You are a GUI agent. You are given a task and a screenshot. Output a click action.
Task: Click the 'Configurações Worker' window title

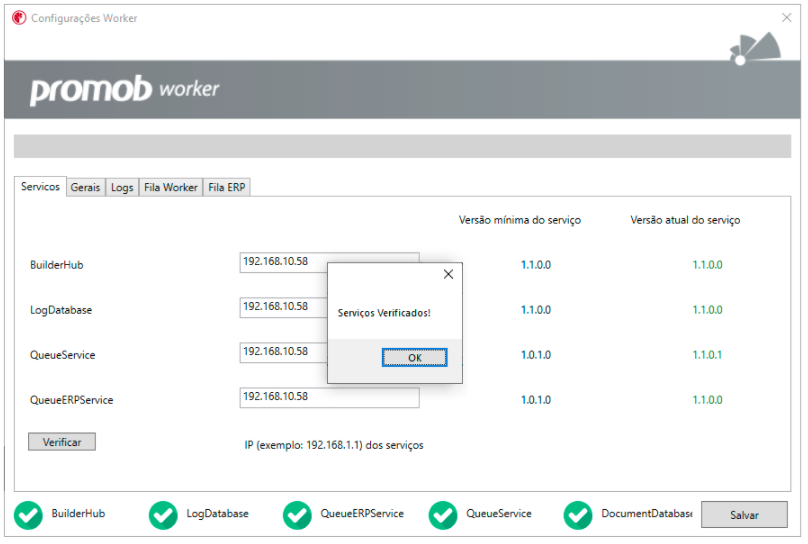coord(84,18)
